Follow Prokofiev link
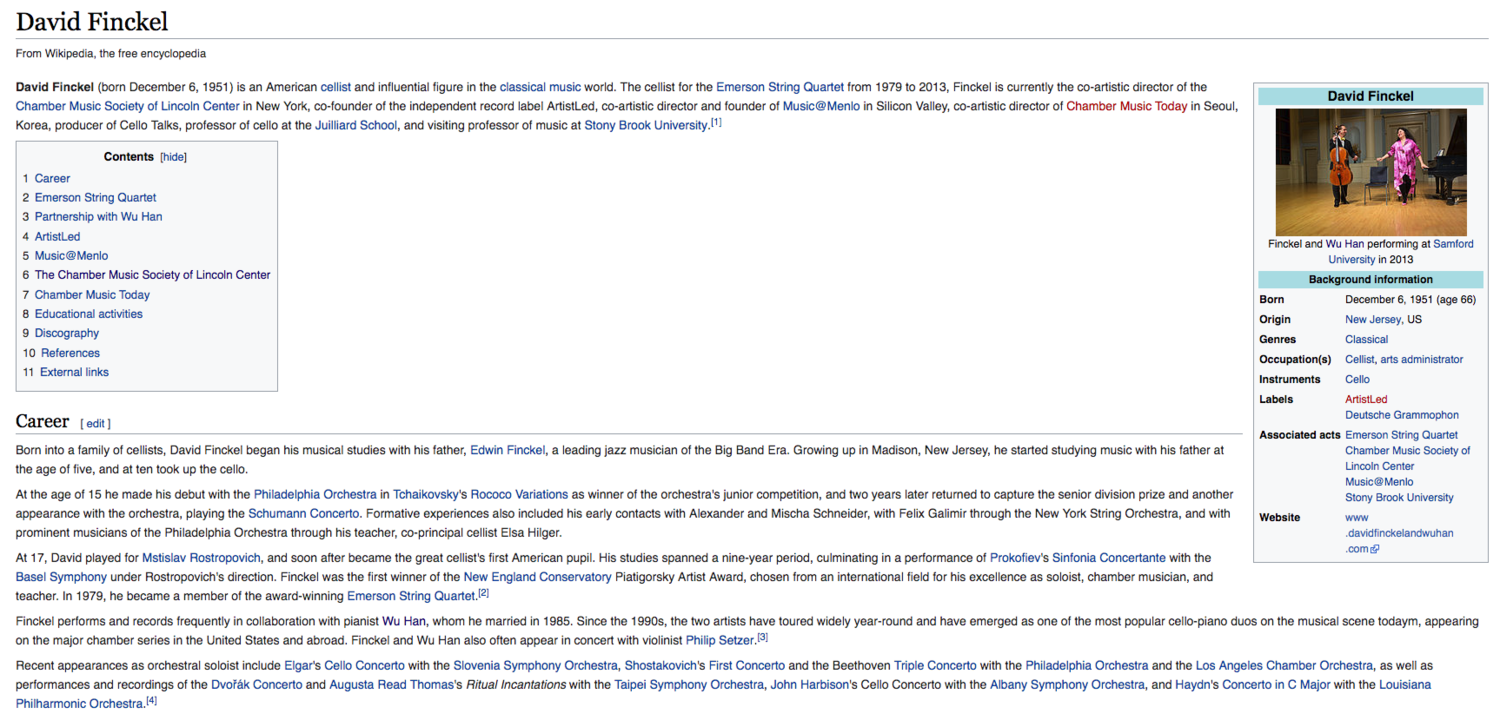Image resolution: width=1500 pixels, height=727 pixels. tap(1019, 557)
